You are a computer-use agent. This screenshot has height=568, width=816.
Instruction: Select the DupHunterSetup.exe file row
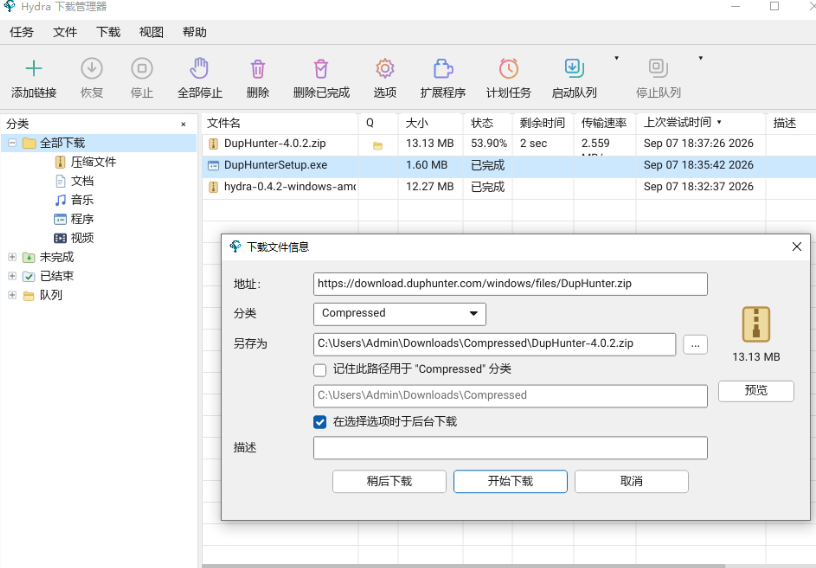coord(509,166)
